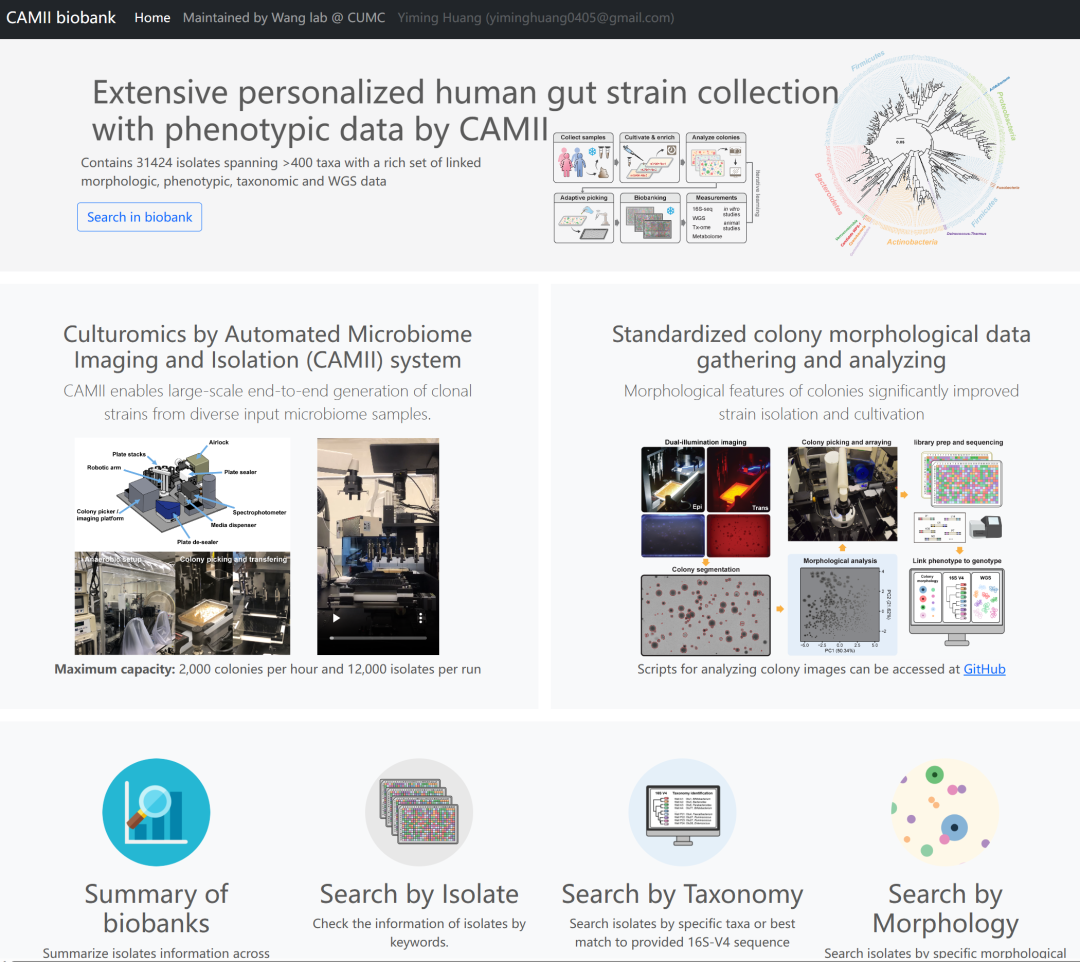The width and height of the screenshot is (1080, 962).
Task: Click 'Check the information of isolates by keywords'
Action: tap(419, 932)
